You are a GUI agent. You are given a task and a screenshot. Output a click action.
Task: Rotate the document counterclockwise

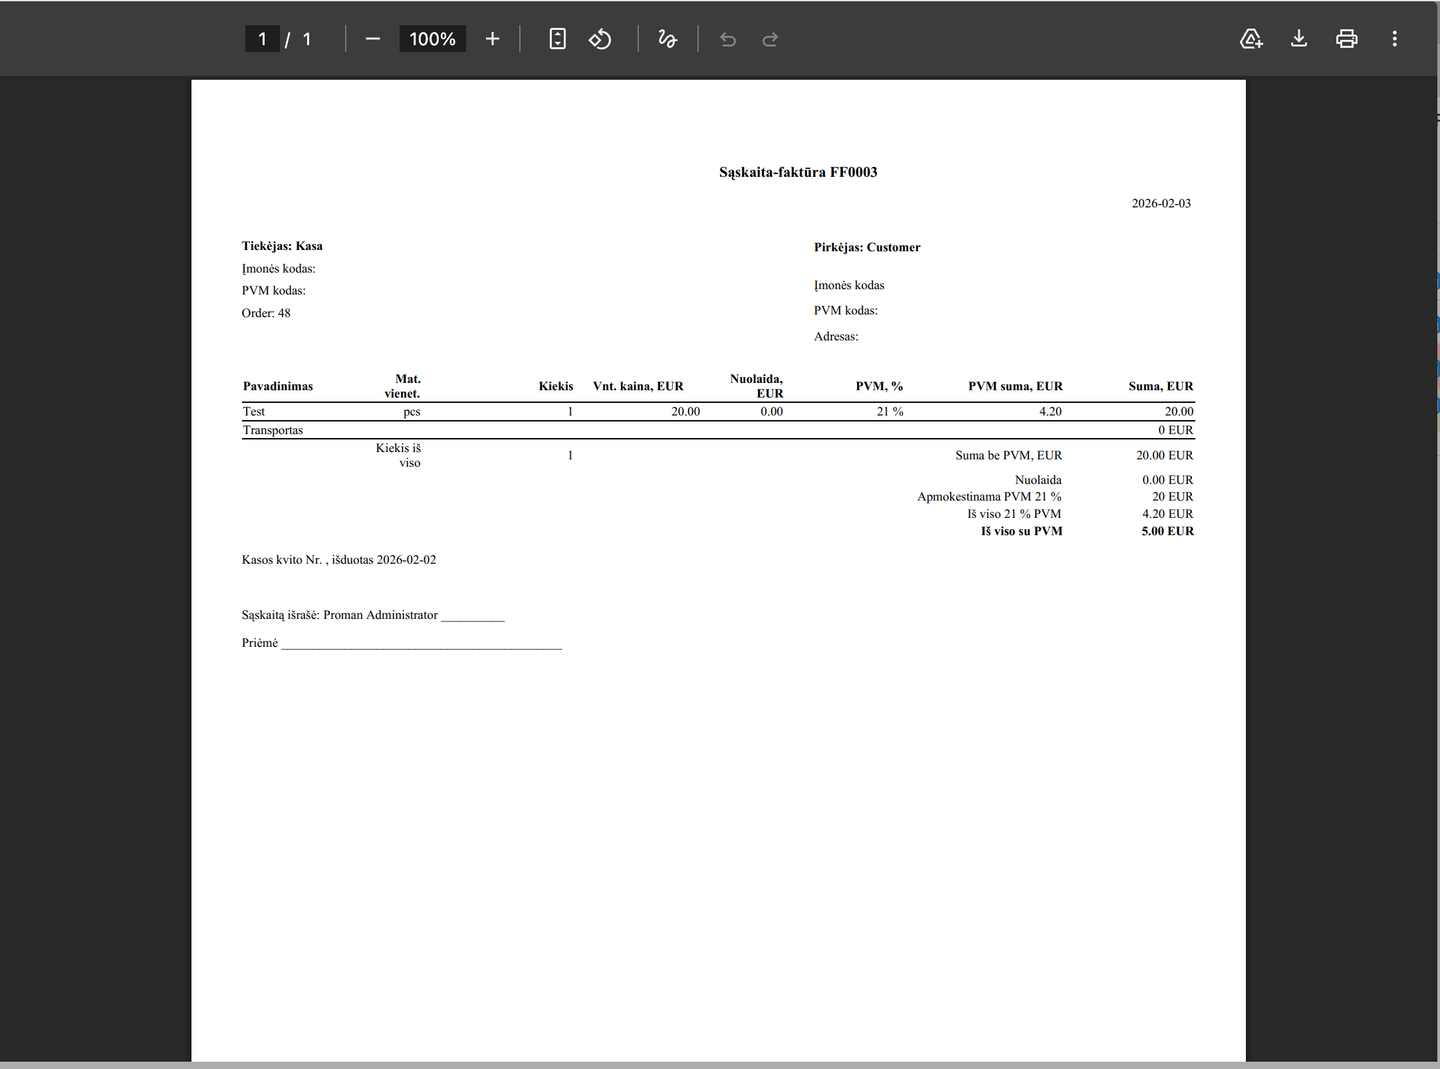coord(600,39)
